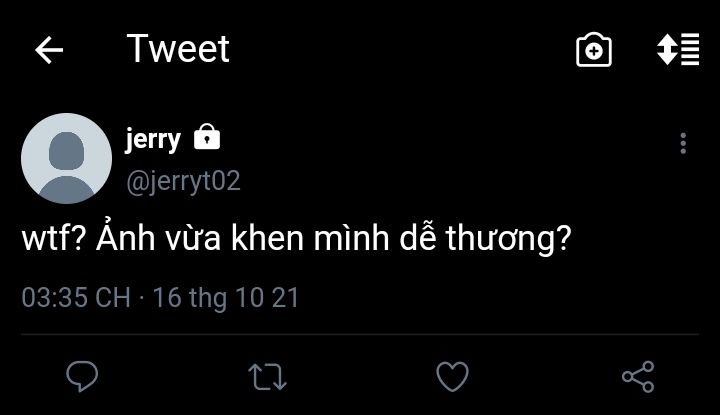The height and width of the screenshot is (415, 720).
Task: Click the 03:35 CH time
Action: pos(75,298)
